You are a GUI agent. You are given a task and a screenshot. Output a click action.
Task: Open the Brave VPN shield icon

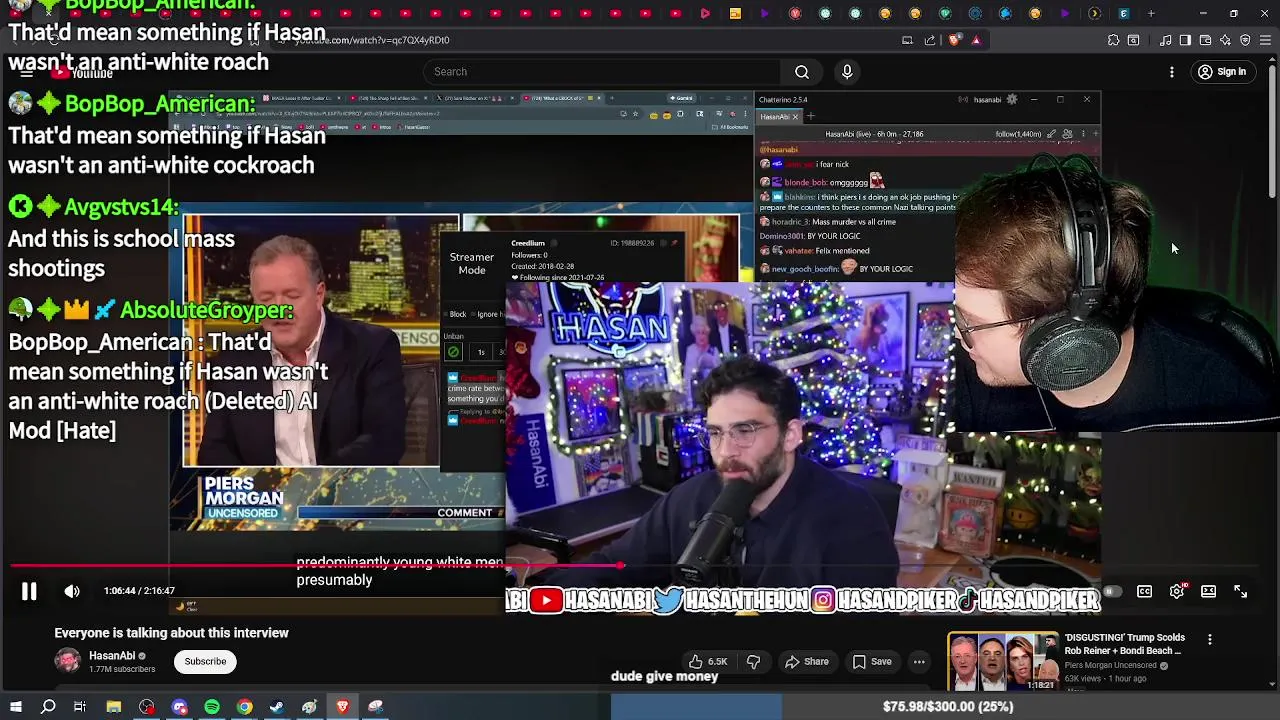[1245, 40]
